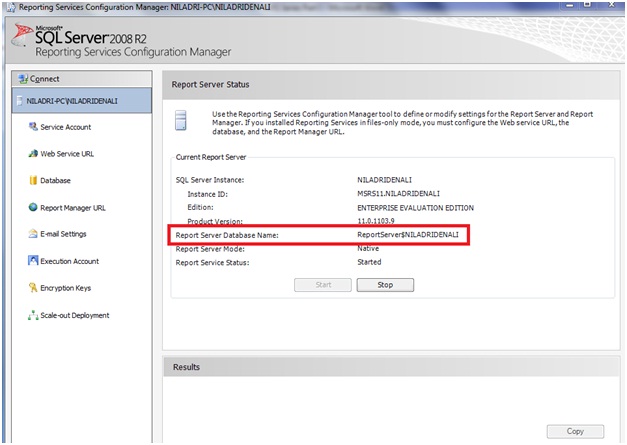
Task: Select the Started service status value
Action: pyautogui.click(x=369, y=262)
